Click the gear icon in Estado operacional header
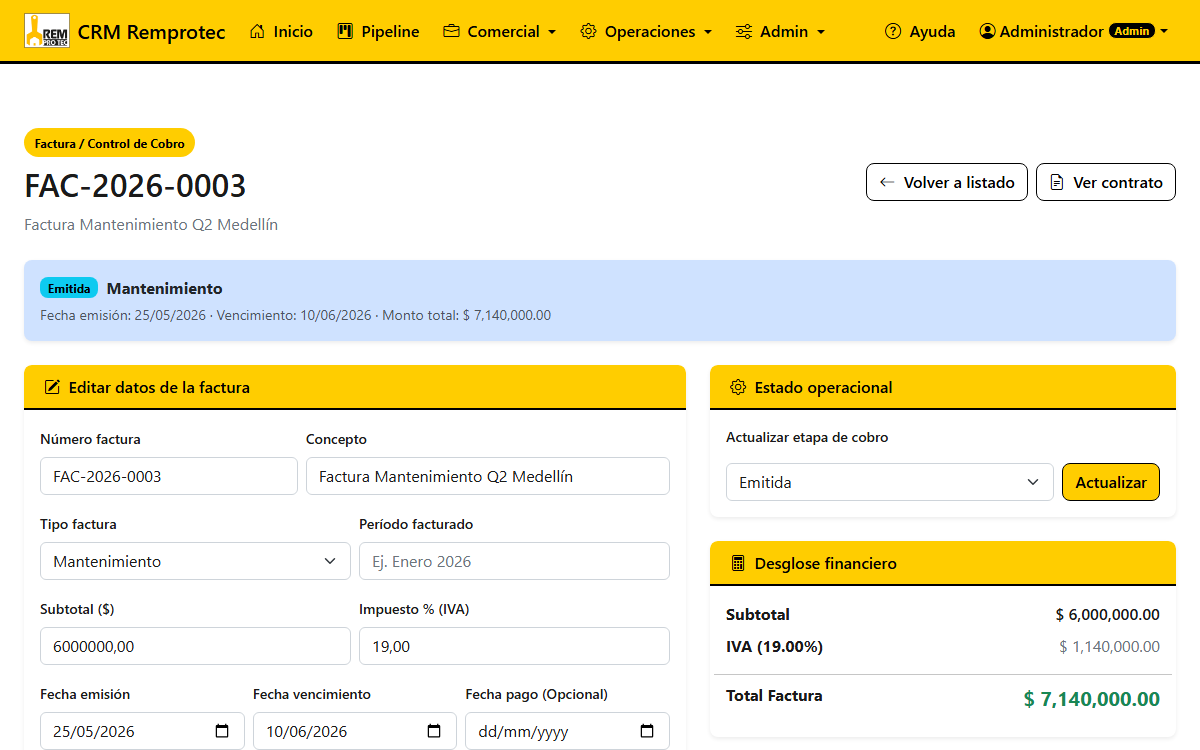 pos(738,387)
